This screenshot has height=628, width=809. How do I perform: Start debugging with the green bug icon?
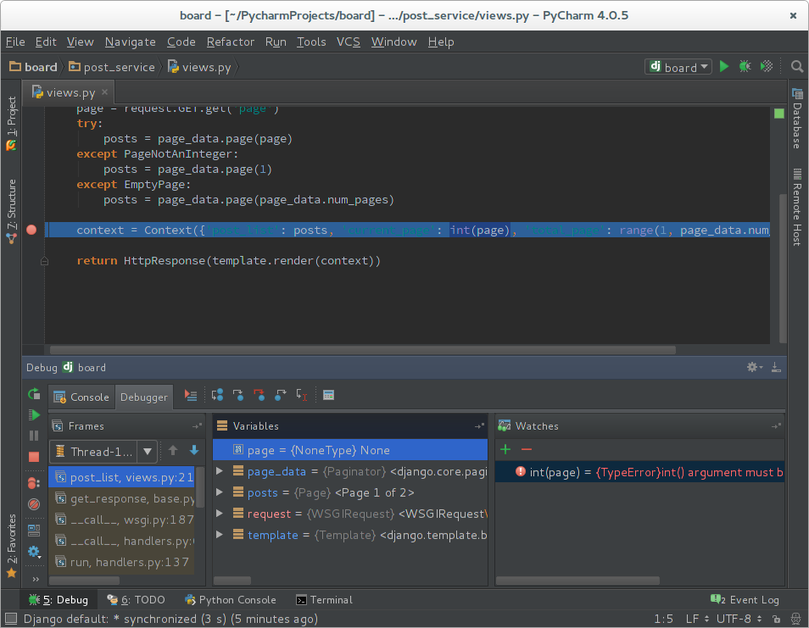pos(745,67)
